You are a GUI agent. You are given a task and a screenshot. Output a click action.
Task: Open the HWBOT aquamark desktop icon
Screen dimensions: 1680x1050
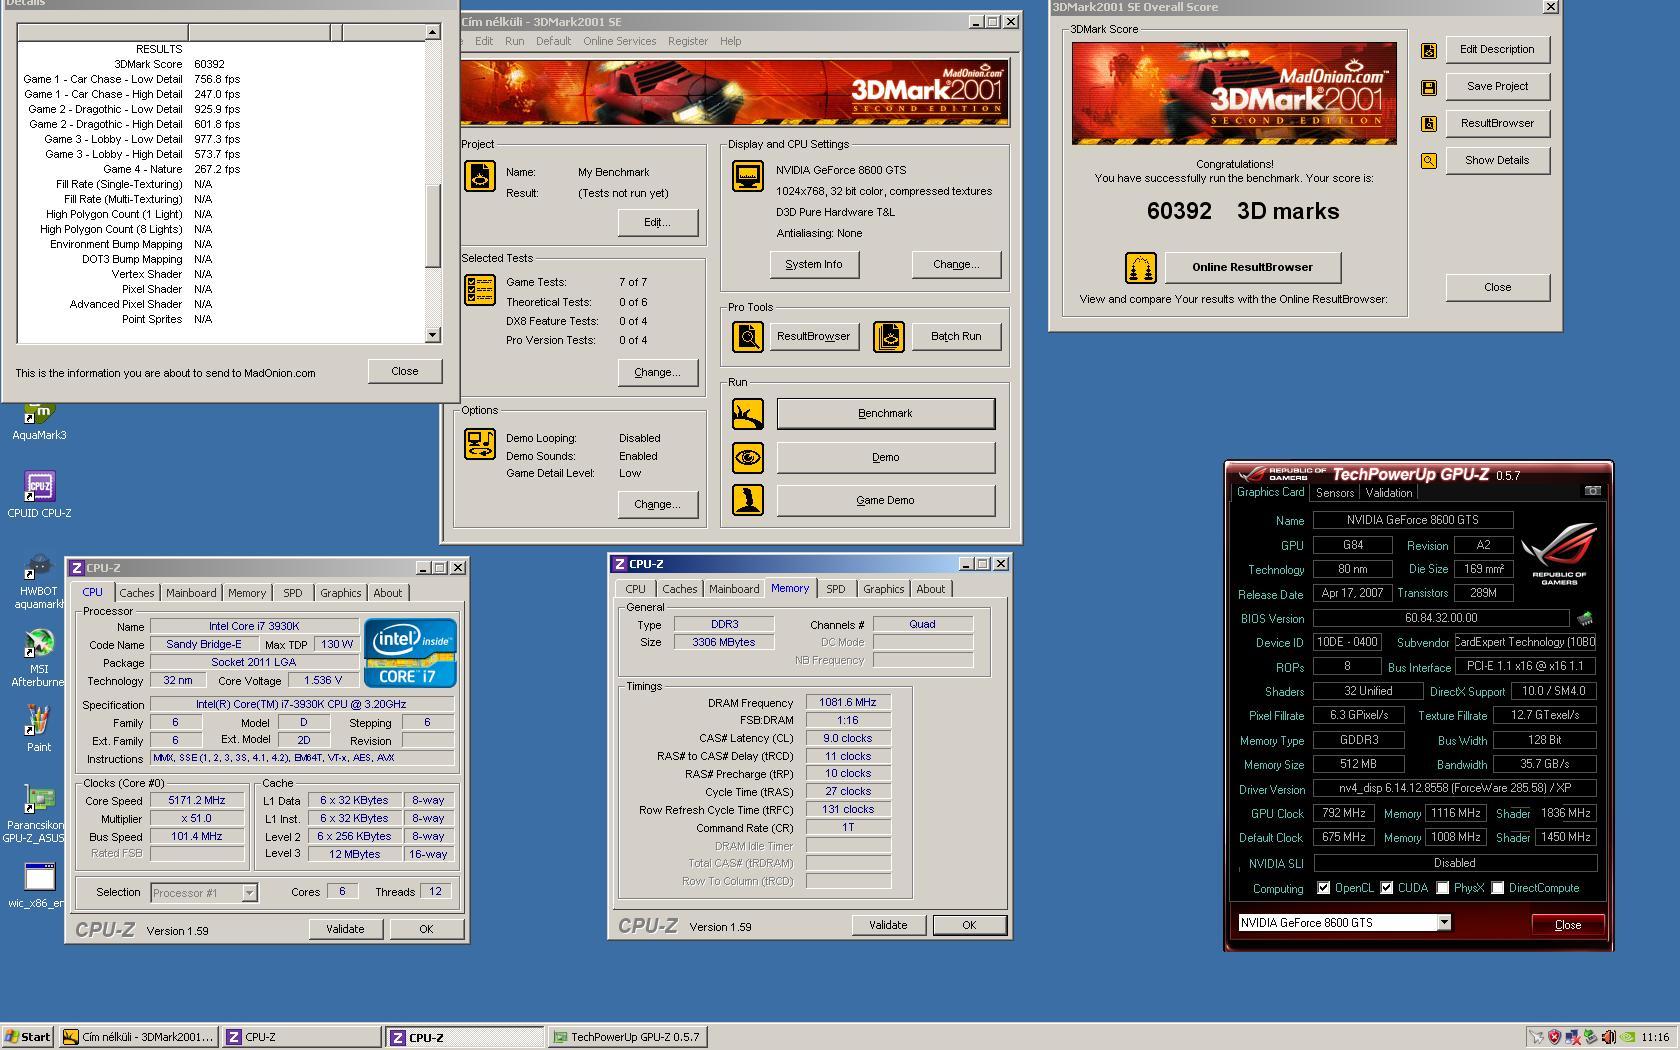(x=39, y=581)
